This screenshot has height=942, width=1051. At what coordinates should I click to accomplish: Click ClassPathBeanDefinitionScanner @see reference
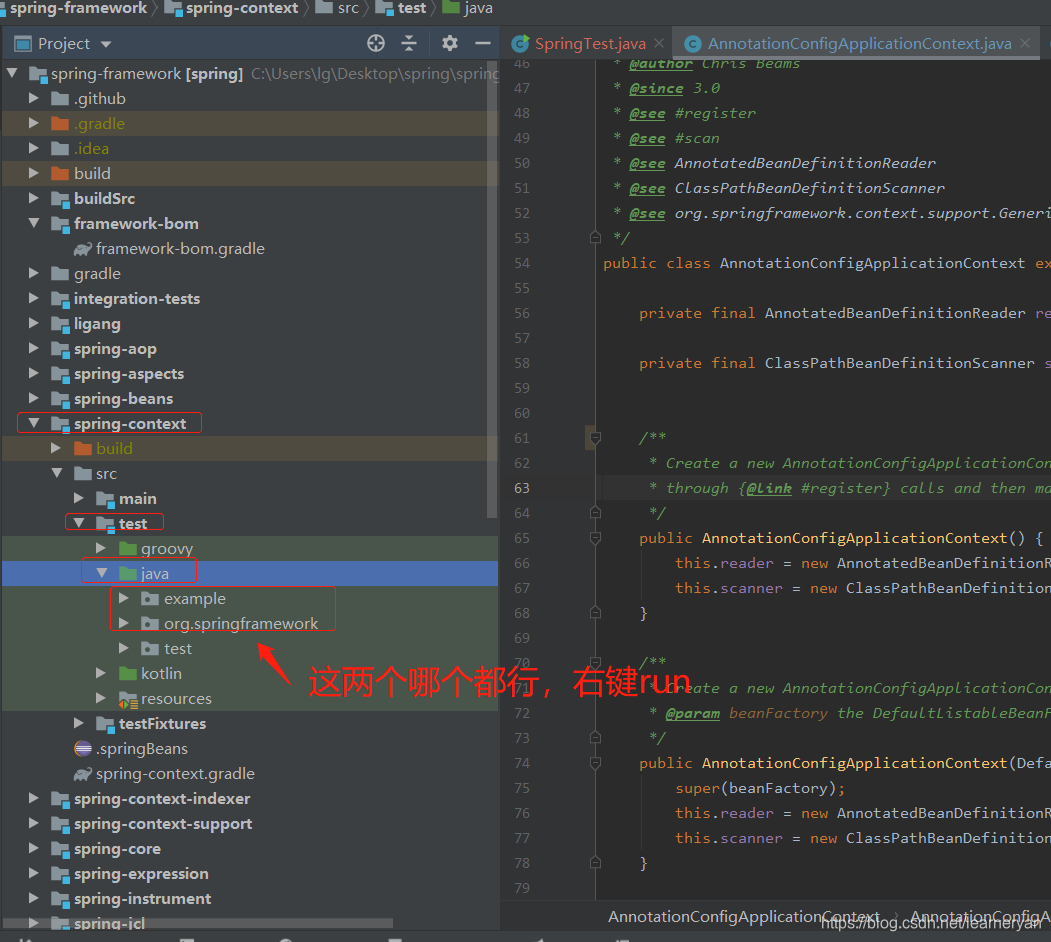point(809,188)
